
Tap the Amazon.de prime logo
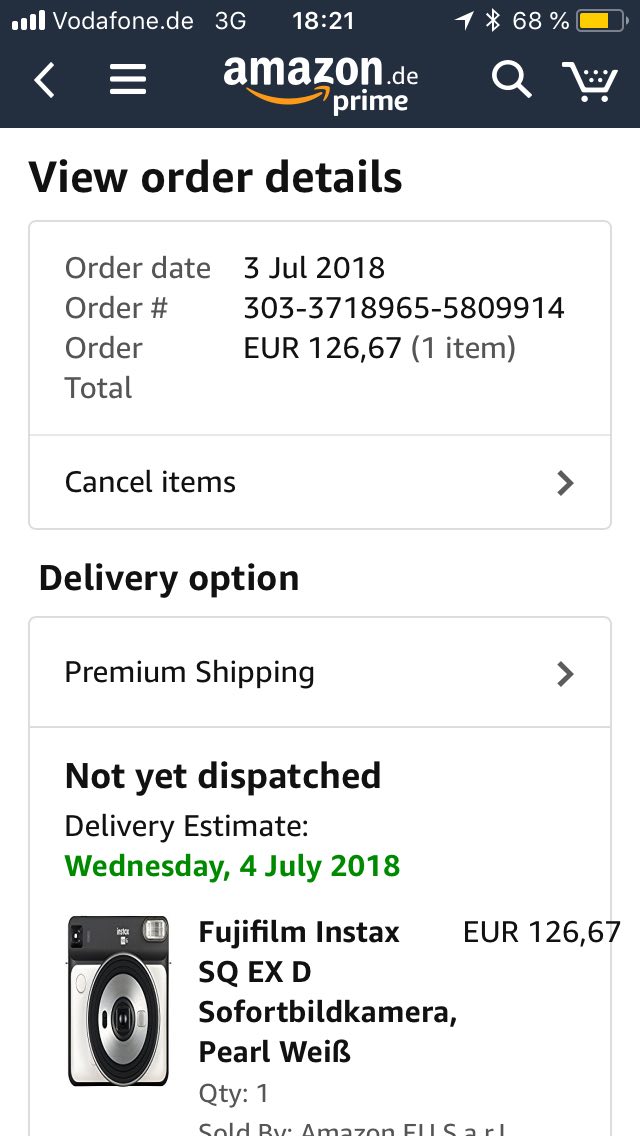click(x=320, y=82)
